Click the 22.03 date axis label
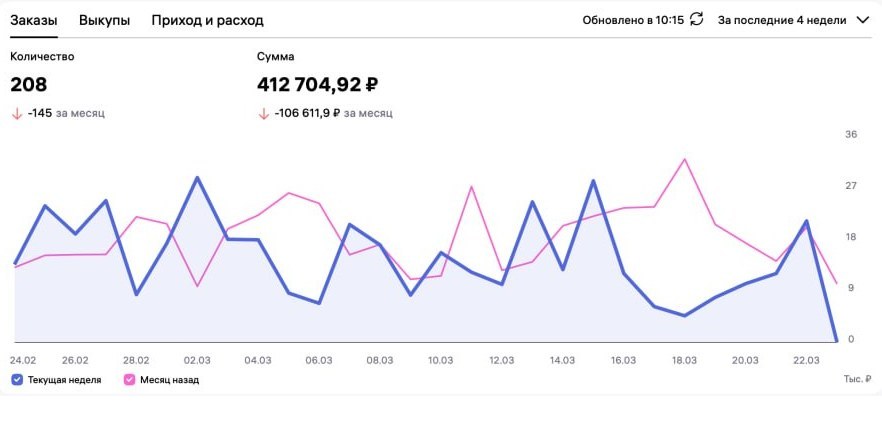The width and height of the screenshot is (882, 440). 806,360
